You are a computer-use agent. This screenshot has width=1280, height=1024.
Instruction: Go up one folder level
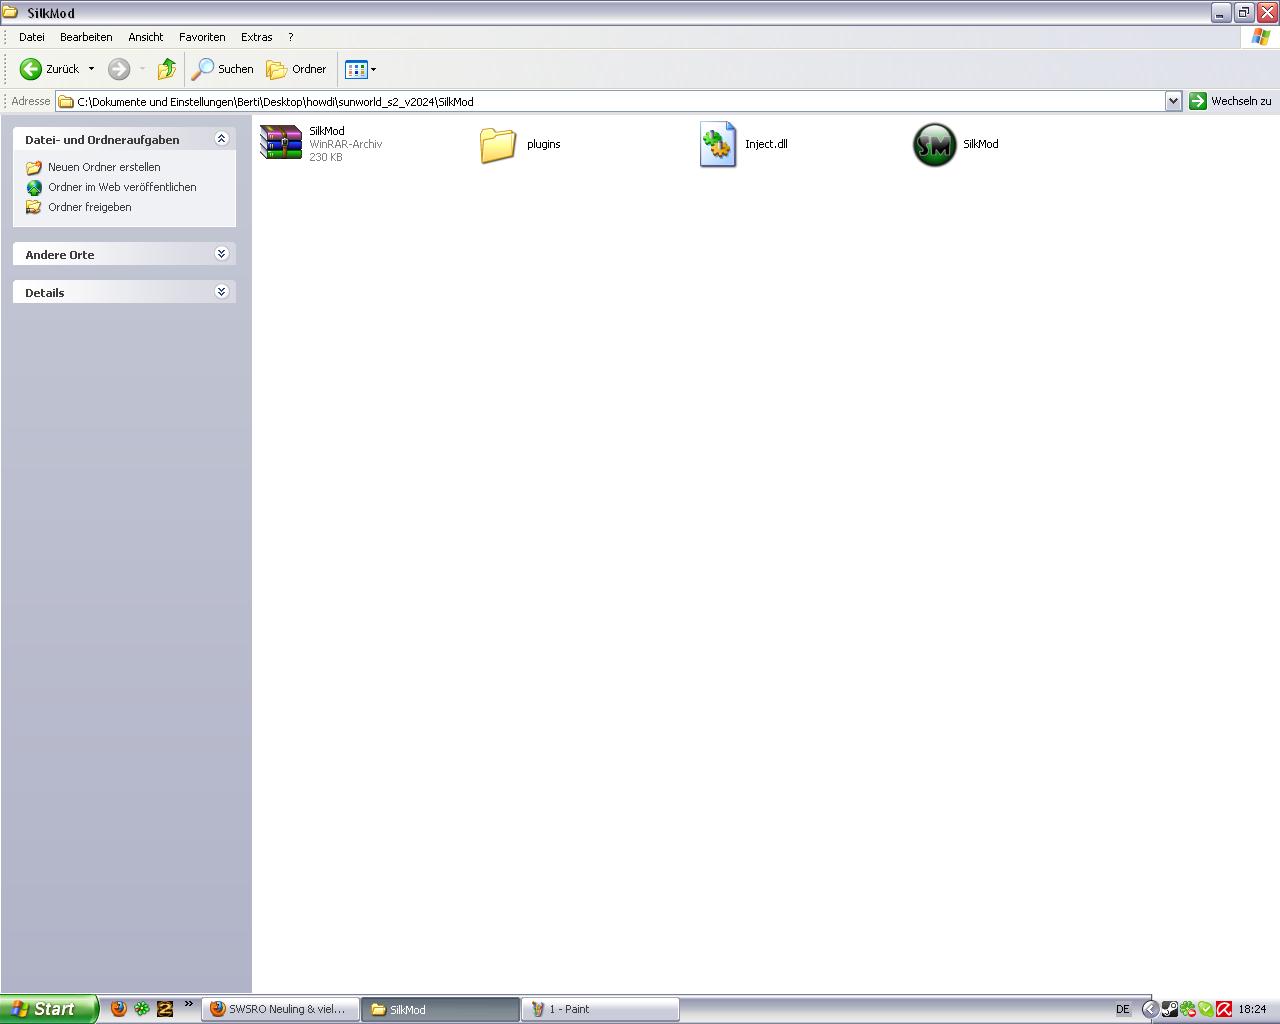[166, 69]
